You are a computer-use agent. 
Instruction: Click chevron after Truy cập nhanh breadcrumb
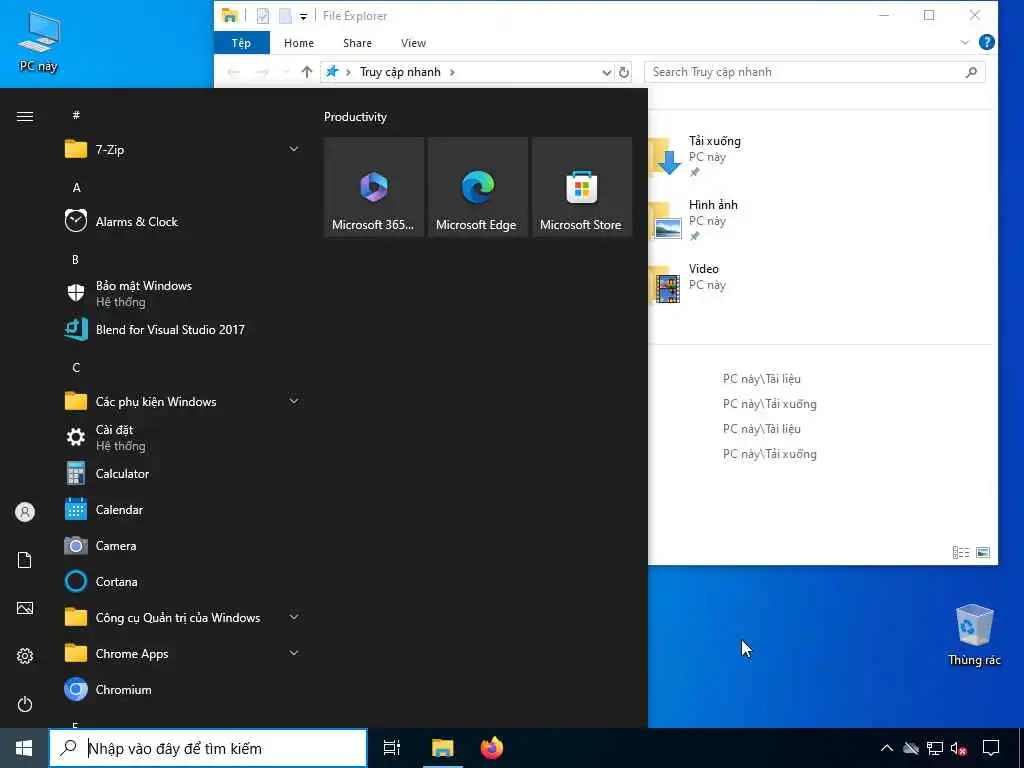click(452, 72)
